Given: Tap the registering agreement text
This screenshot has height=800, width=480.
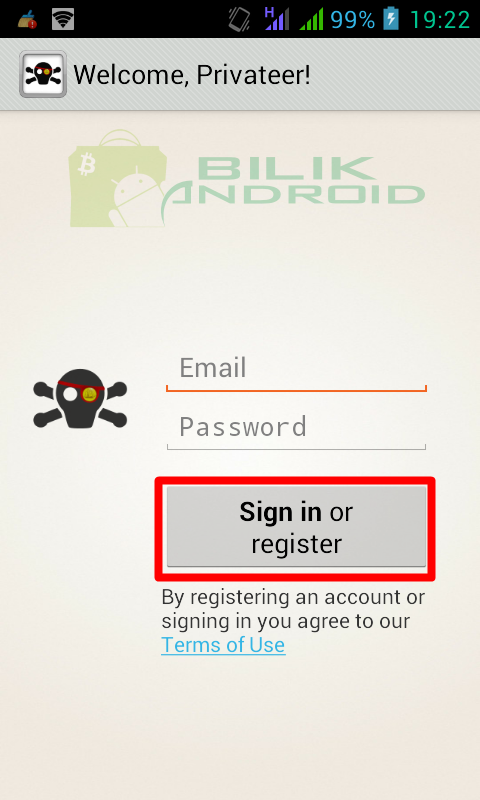Looking at the screenshot, I should (x=293, y=609).
